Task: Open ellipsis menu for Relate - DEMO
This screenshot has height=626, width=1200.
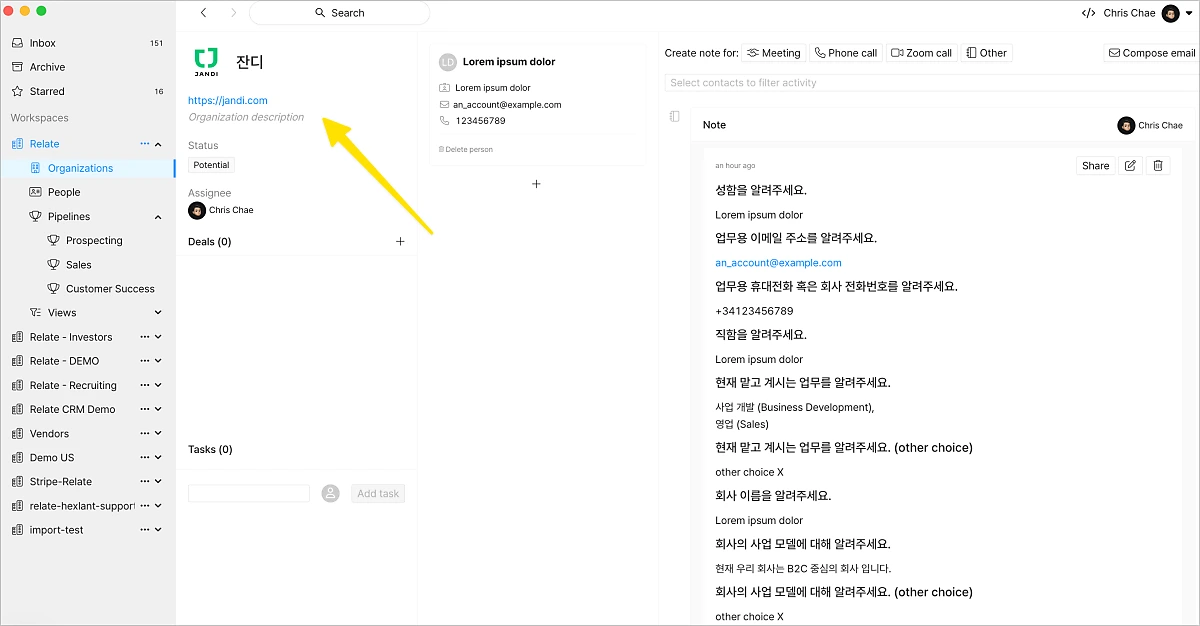Action: (x=145, y=361)
